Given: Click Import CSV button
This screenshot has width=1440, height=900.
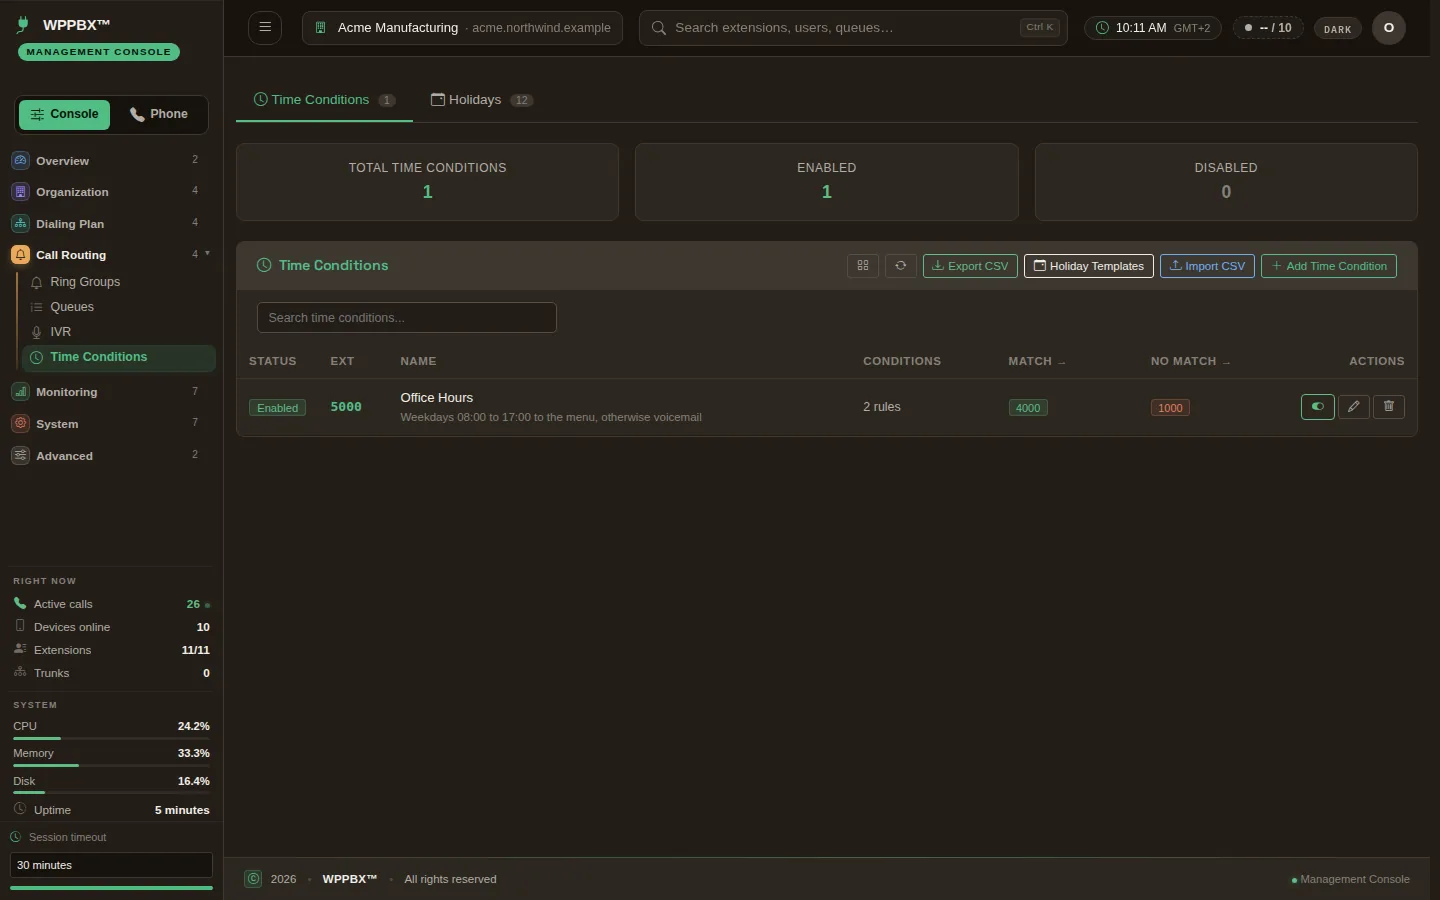Looking at the screenshot, I should tap(1207, 266).
